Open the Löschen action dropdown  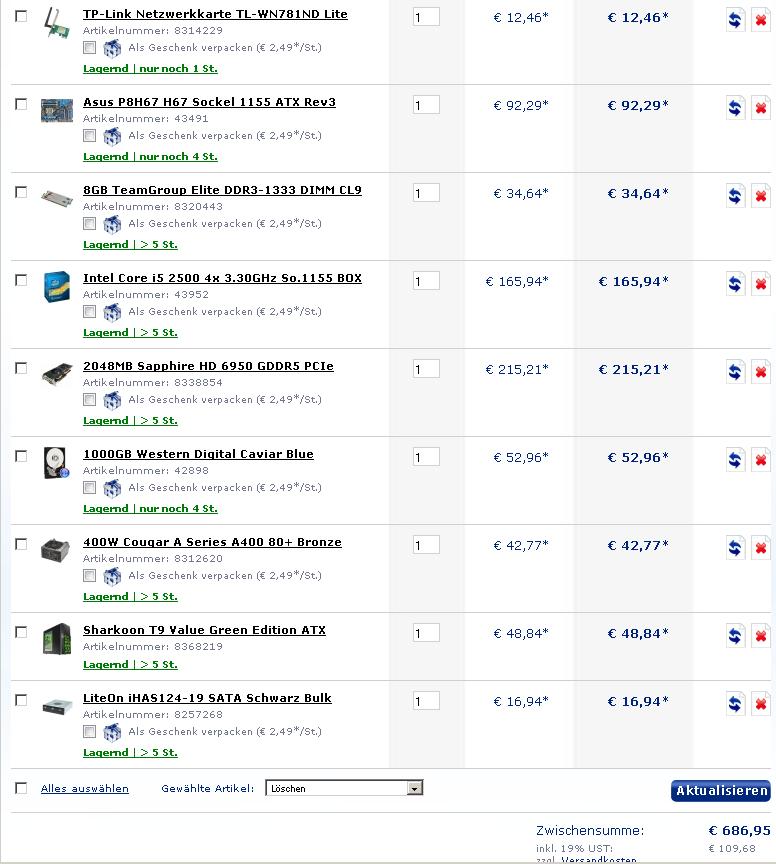[x=344, y=788]
